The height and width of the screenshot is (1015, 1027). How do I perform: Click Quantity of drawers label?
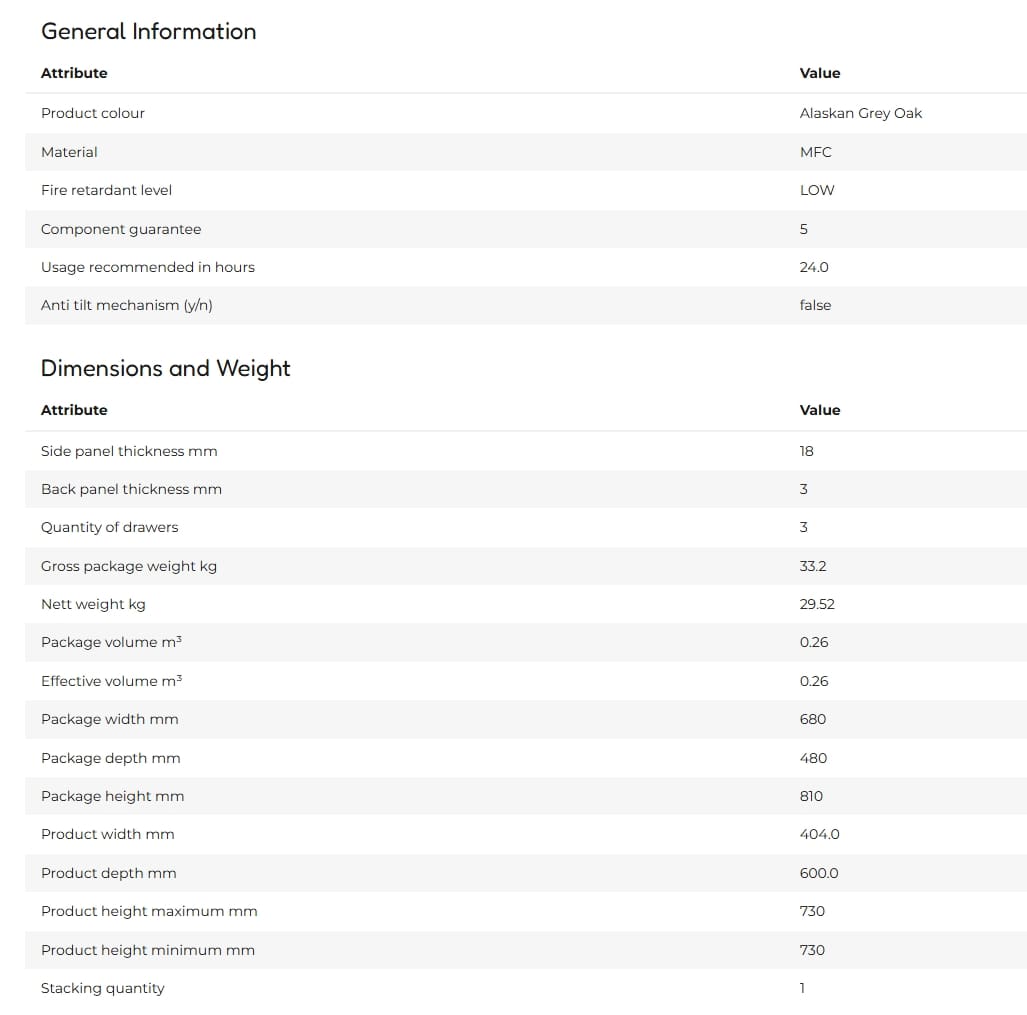109,527
